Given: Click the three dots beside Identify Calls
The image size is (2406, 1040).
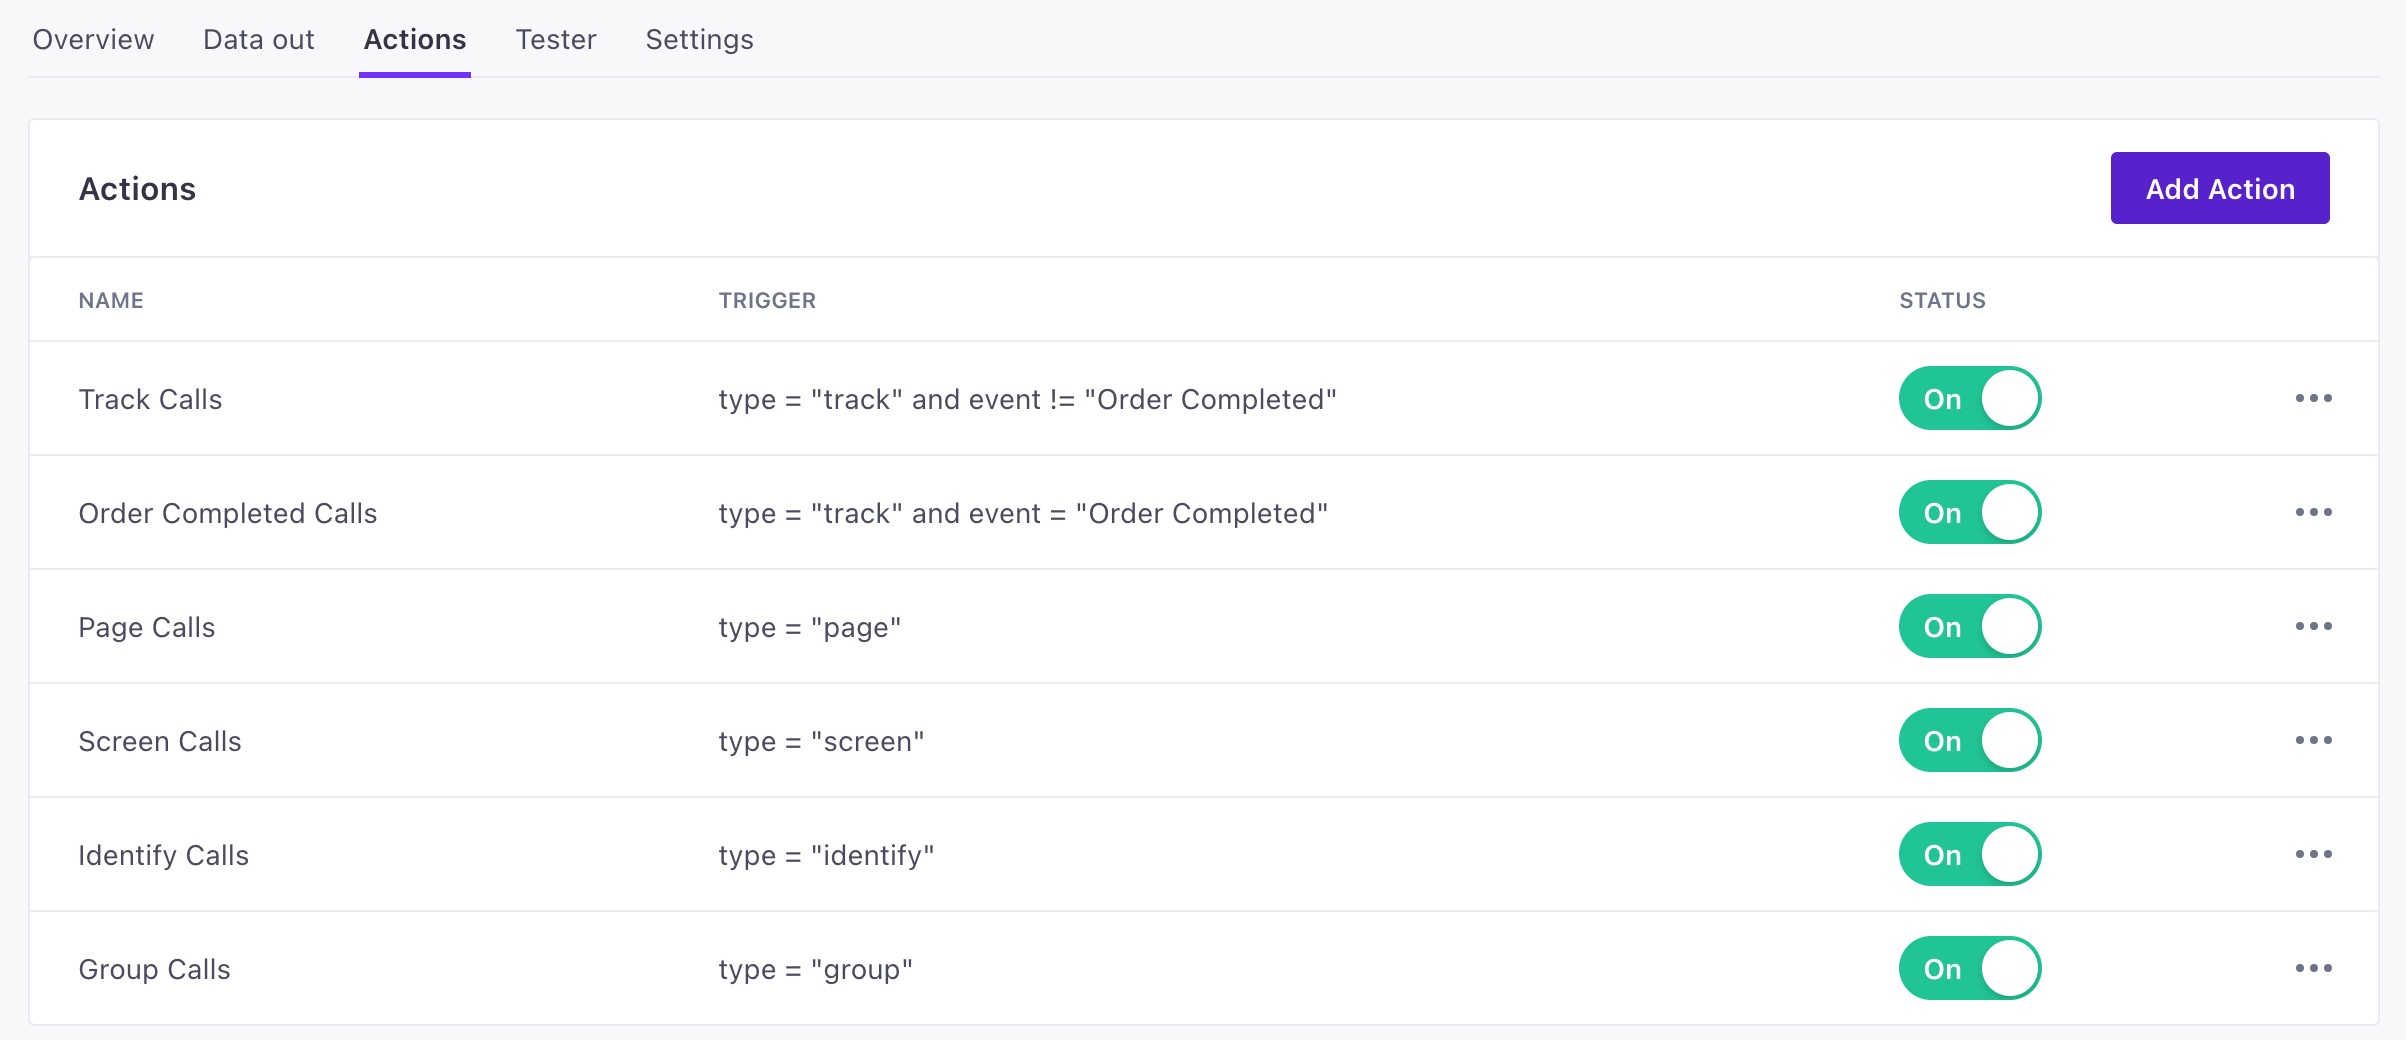Looking at the screenshot, I should (2313, 854).
